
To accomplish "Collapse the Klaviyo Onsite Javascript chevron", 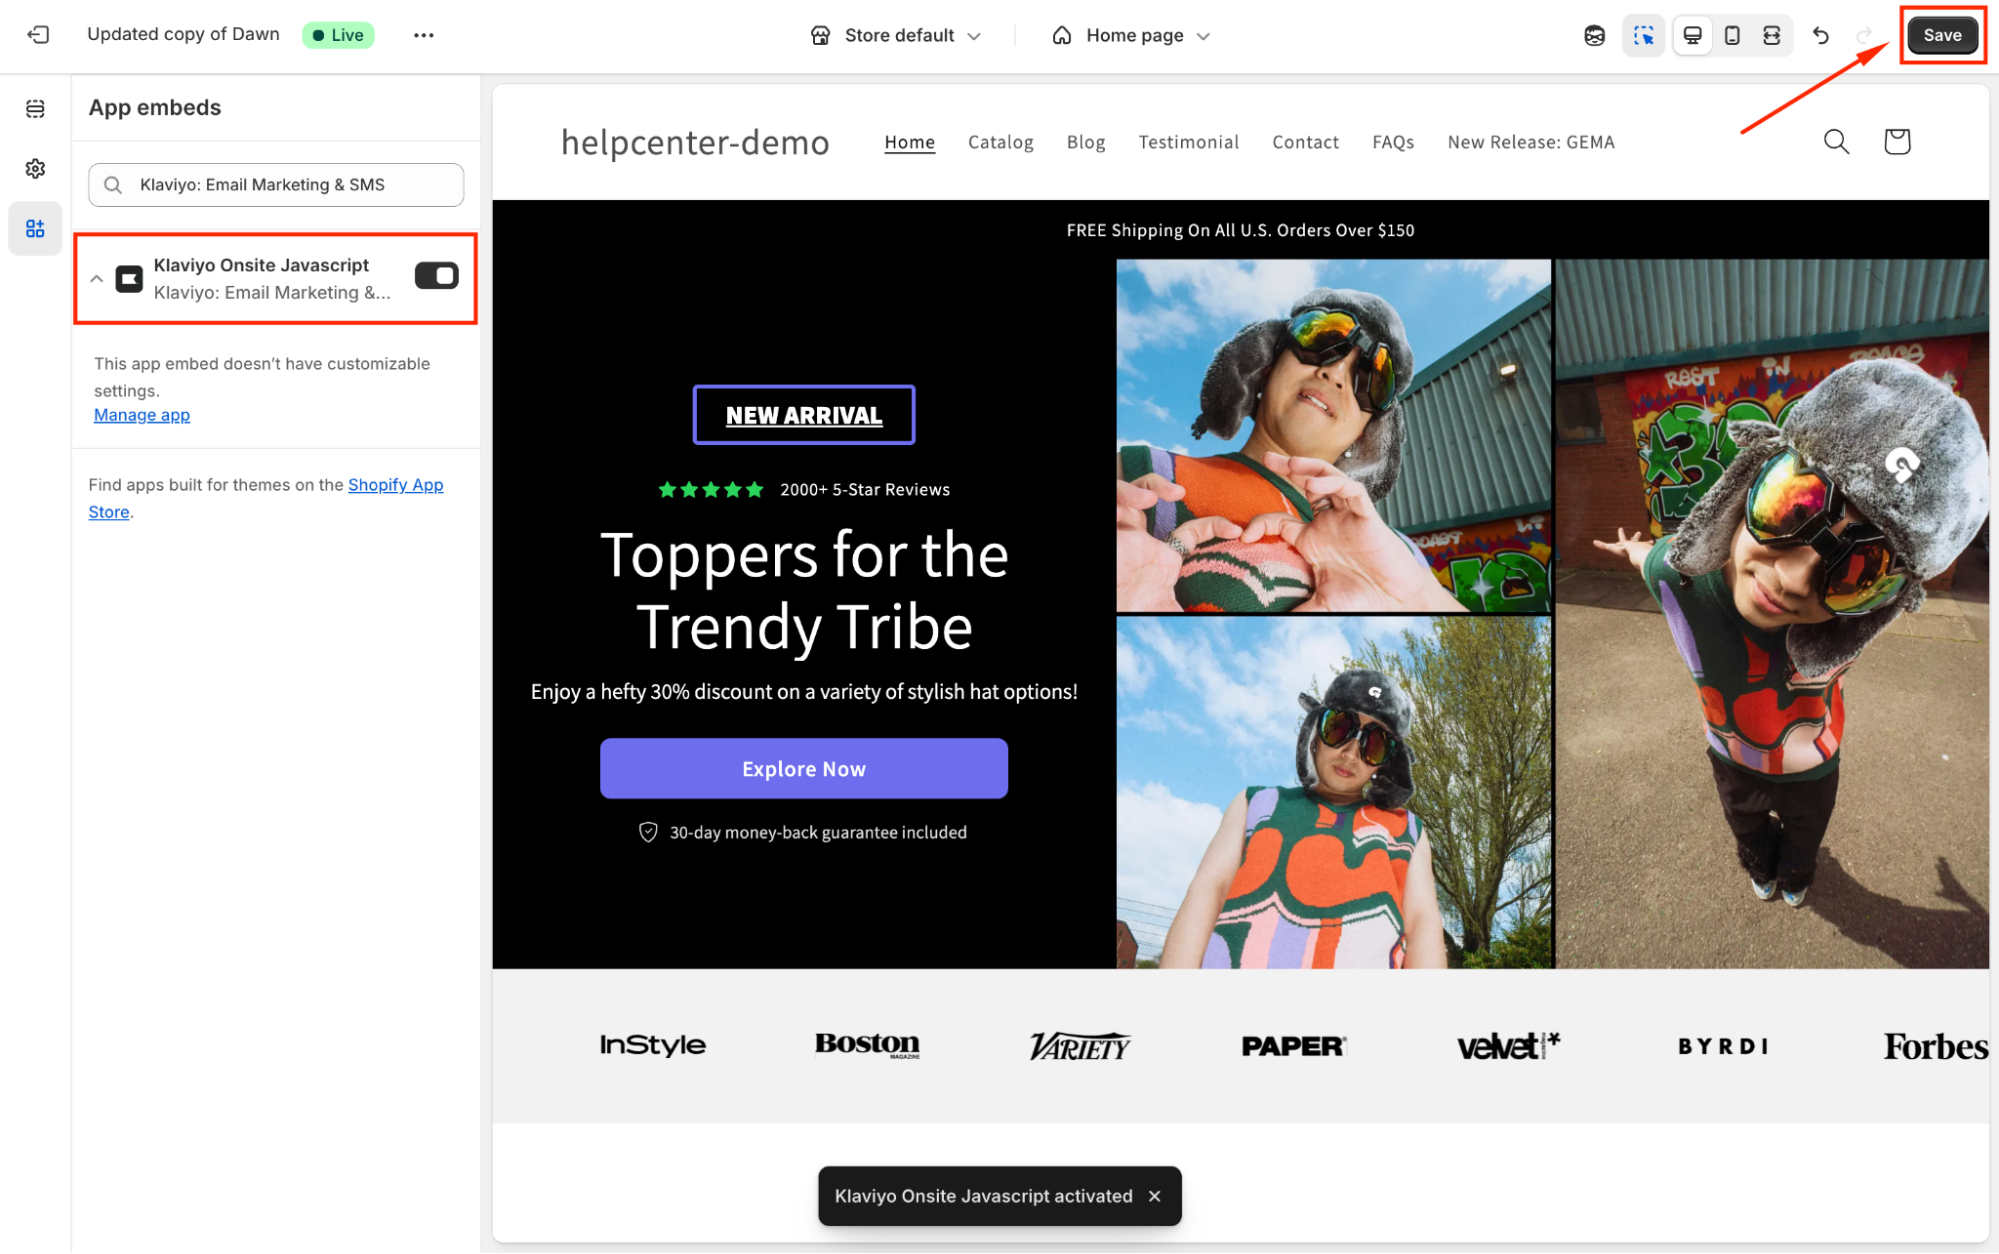I will (97, 279).
